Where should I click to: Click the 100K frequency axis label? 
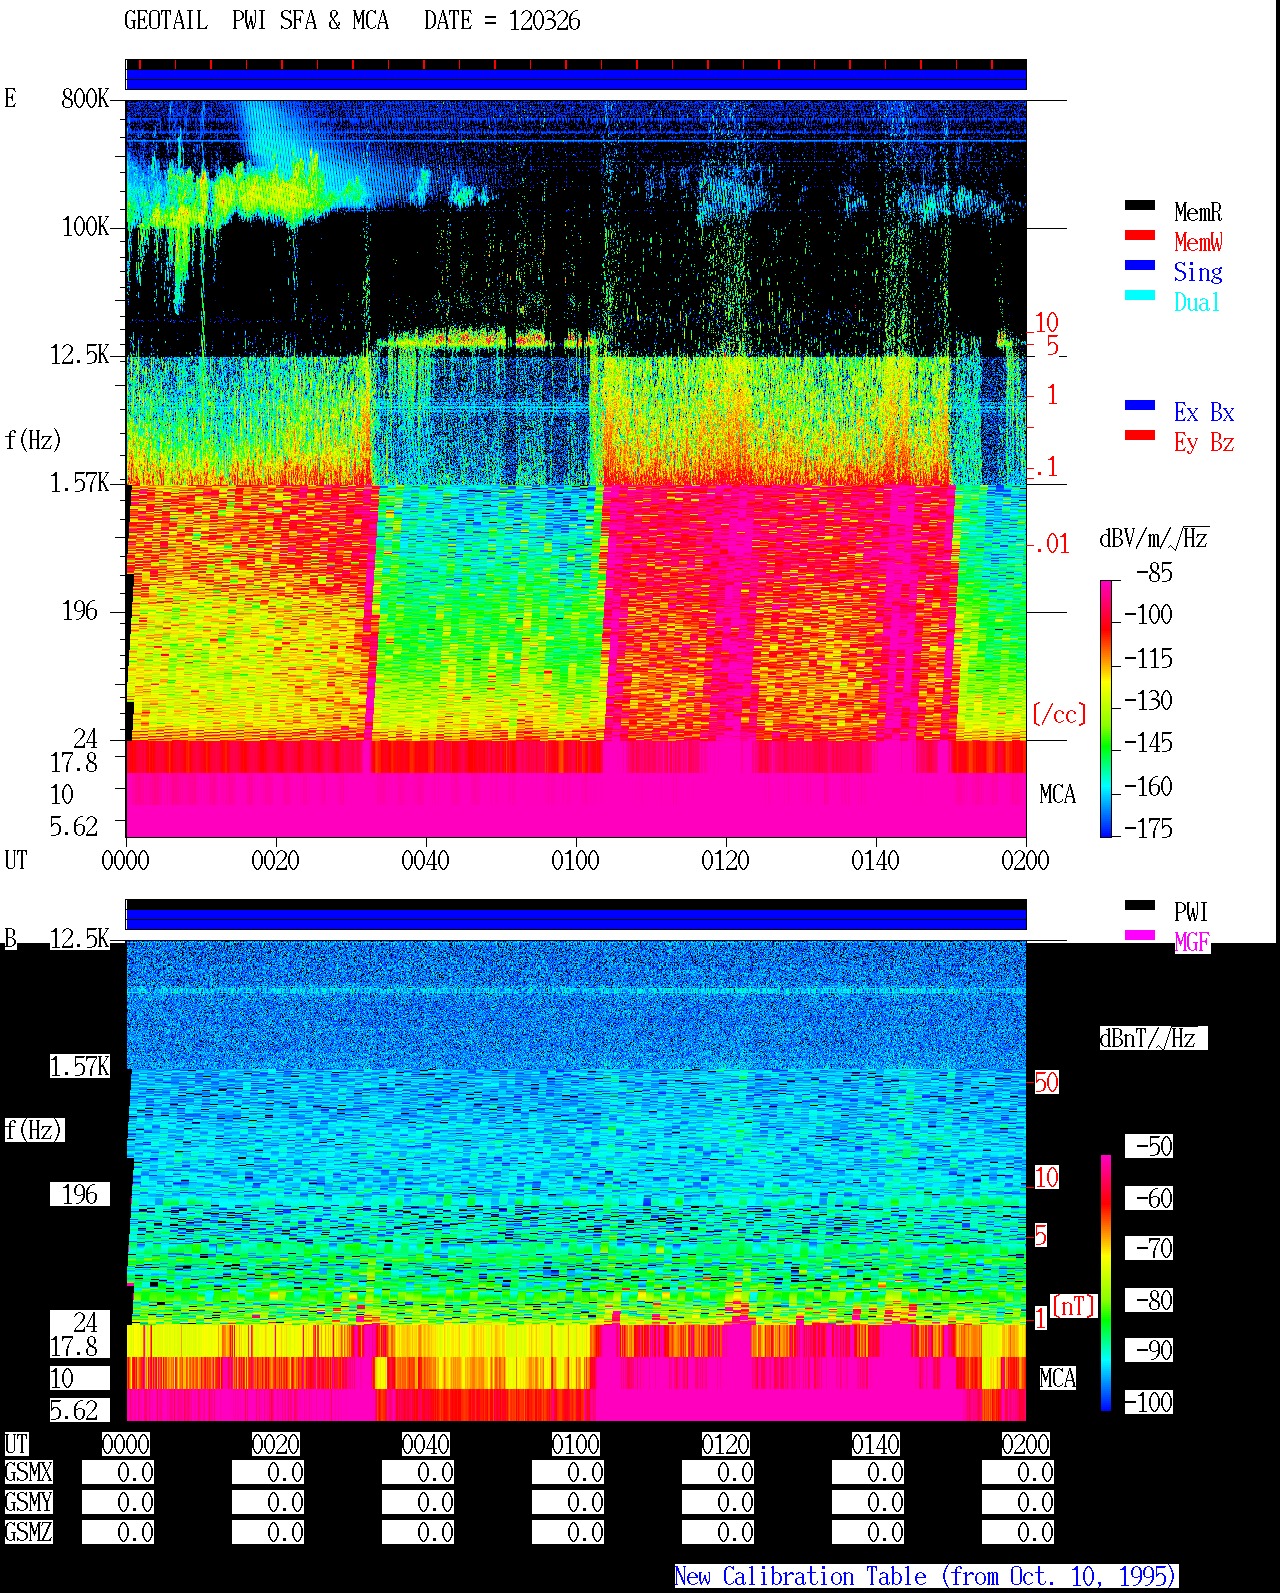(x=85, y=226)
